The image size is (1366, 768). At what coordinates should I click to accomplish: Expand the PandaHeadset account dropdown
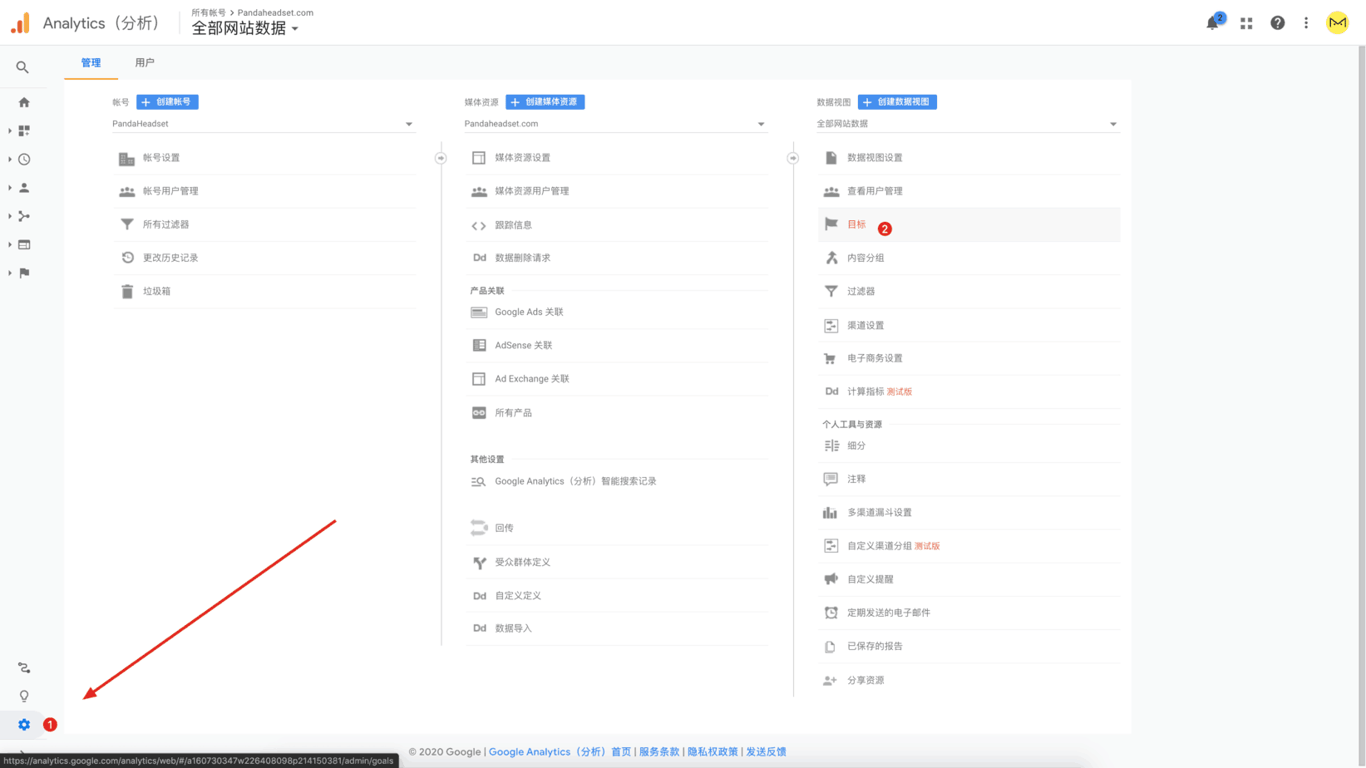pos(262,124)
